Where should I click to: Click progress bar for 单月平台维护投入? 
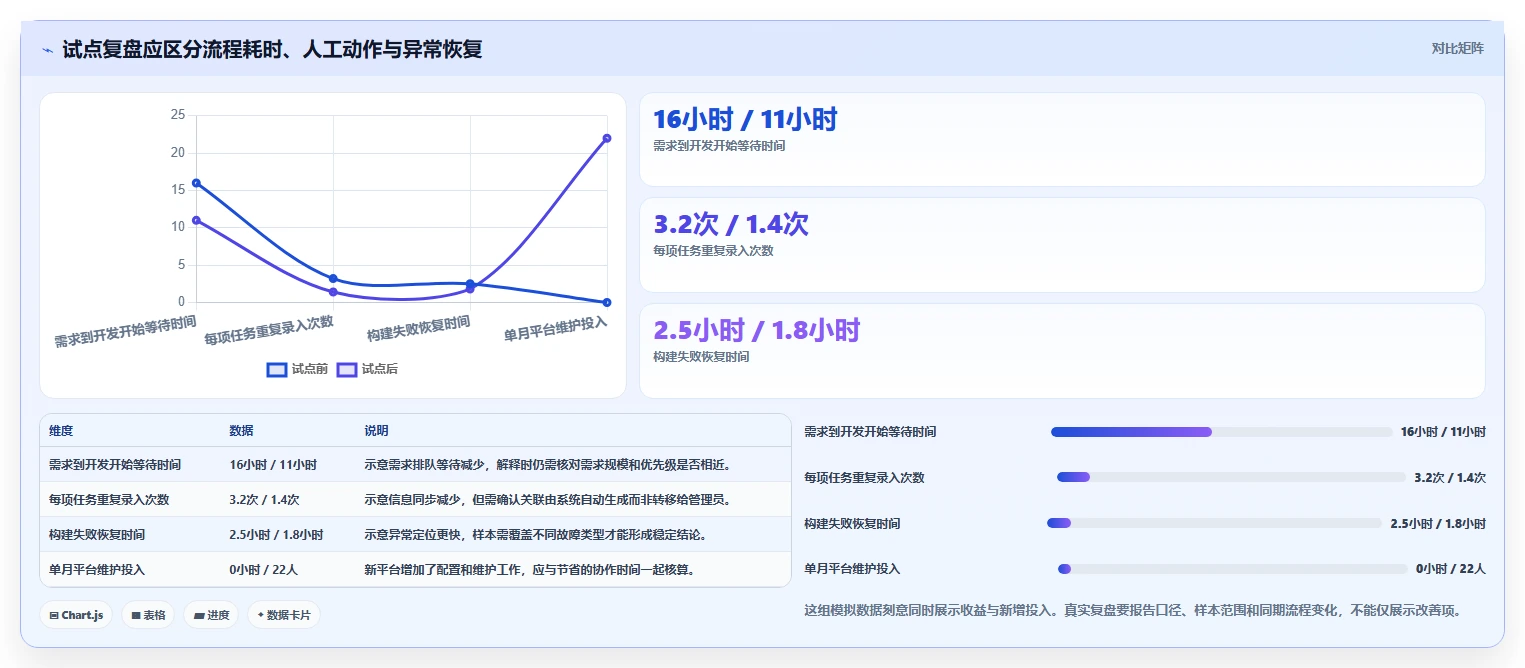1232,569
